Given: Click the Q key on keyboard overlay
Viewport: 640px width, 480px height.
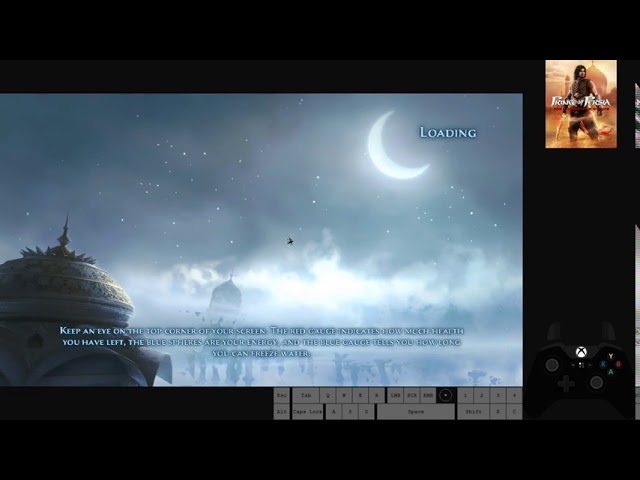Looking at the screenshot, I should click(328, 395).
